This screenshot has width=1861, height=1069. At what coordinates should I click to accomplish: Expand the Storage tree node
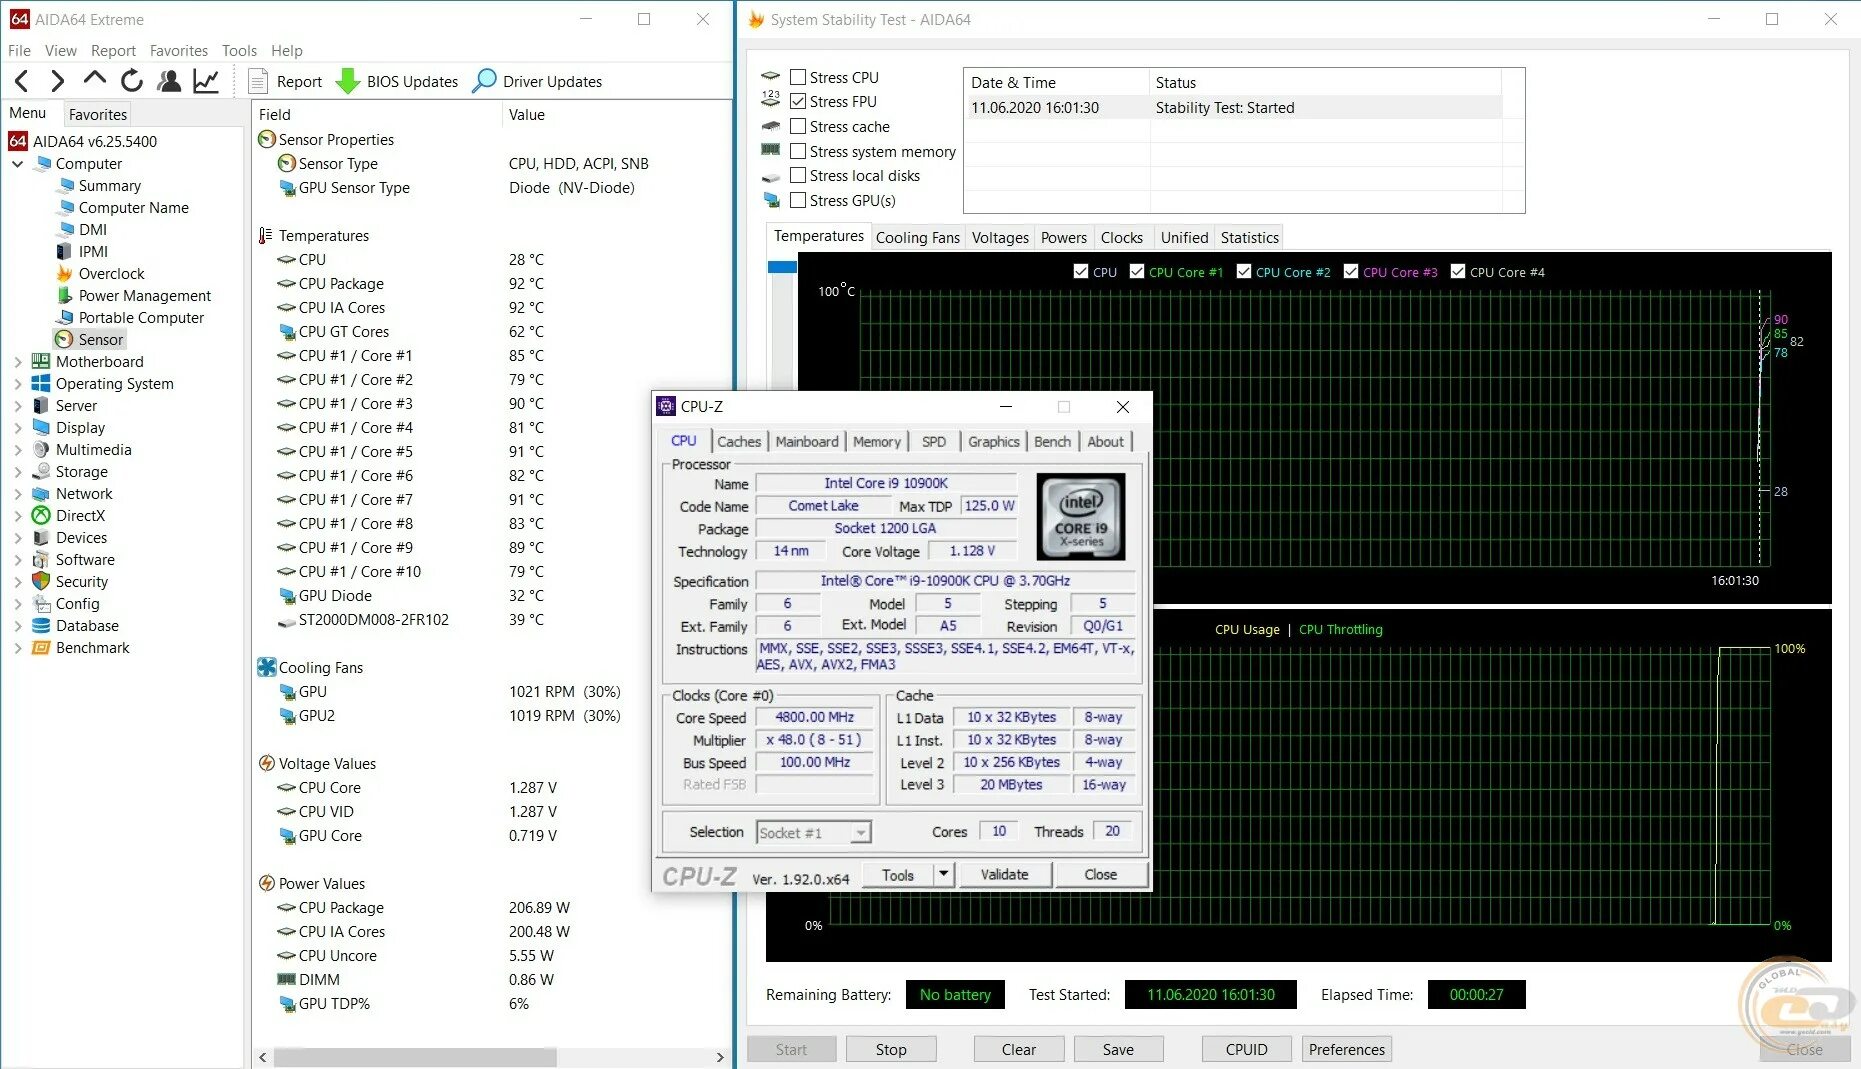pyautogui.click(x=17, y=472)
